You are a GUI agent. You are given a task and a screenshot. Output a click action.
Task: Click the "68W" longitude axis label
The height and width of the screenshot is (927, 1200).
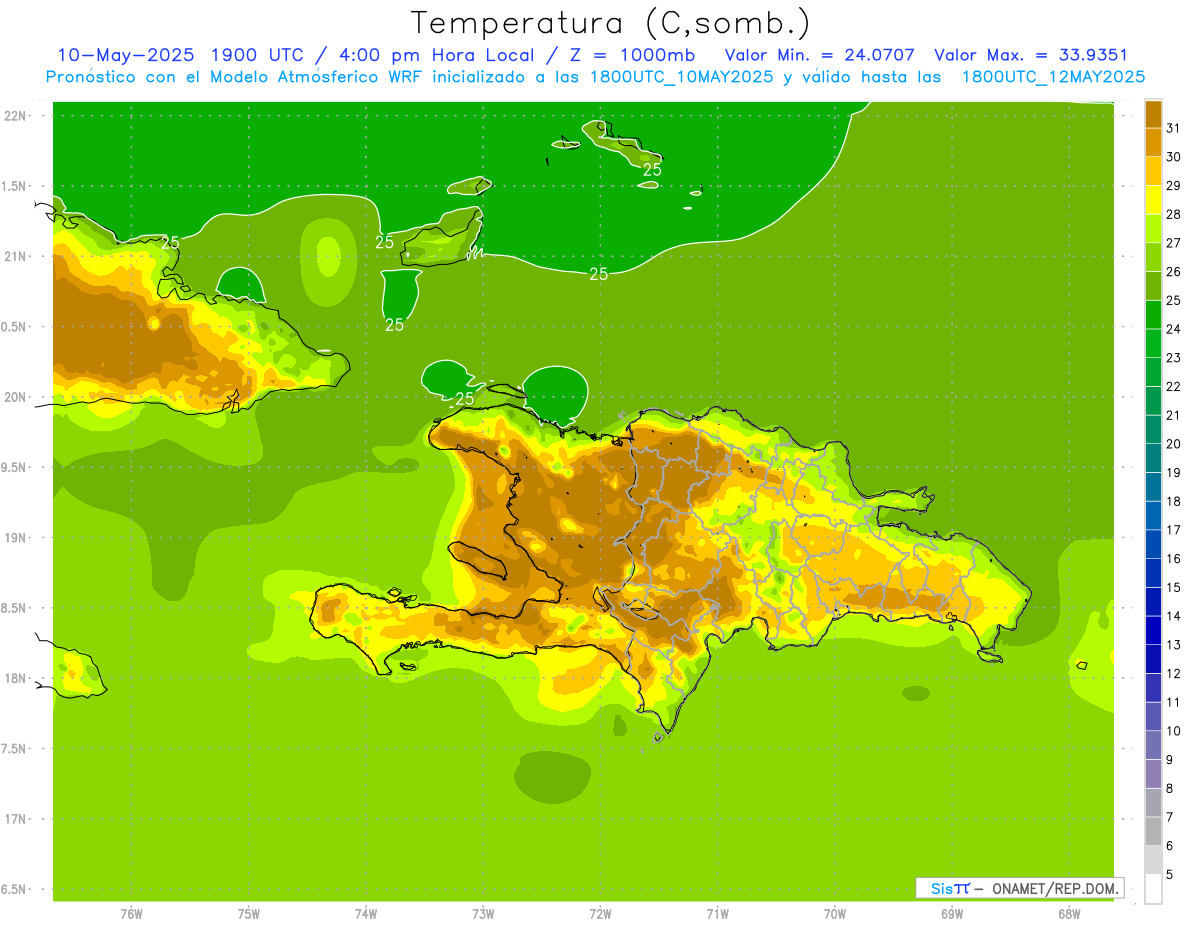1069,914
